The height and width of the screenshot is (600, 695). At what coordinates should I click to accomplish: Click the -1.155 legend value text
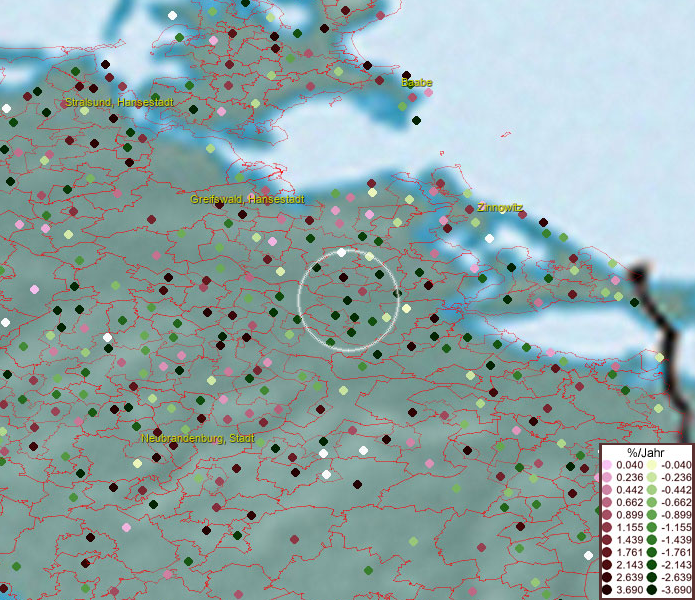point(676,527)
